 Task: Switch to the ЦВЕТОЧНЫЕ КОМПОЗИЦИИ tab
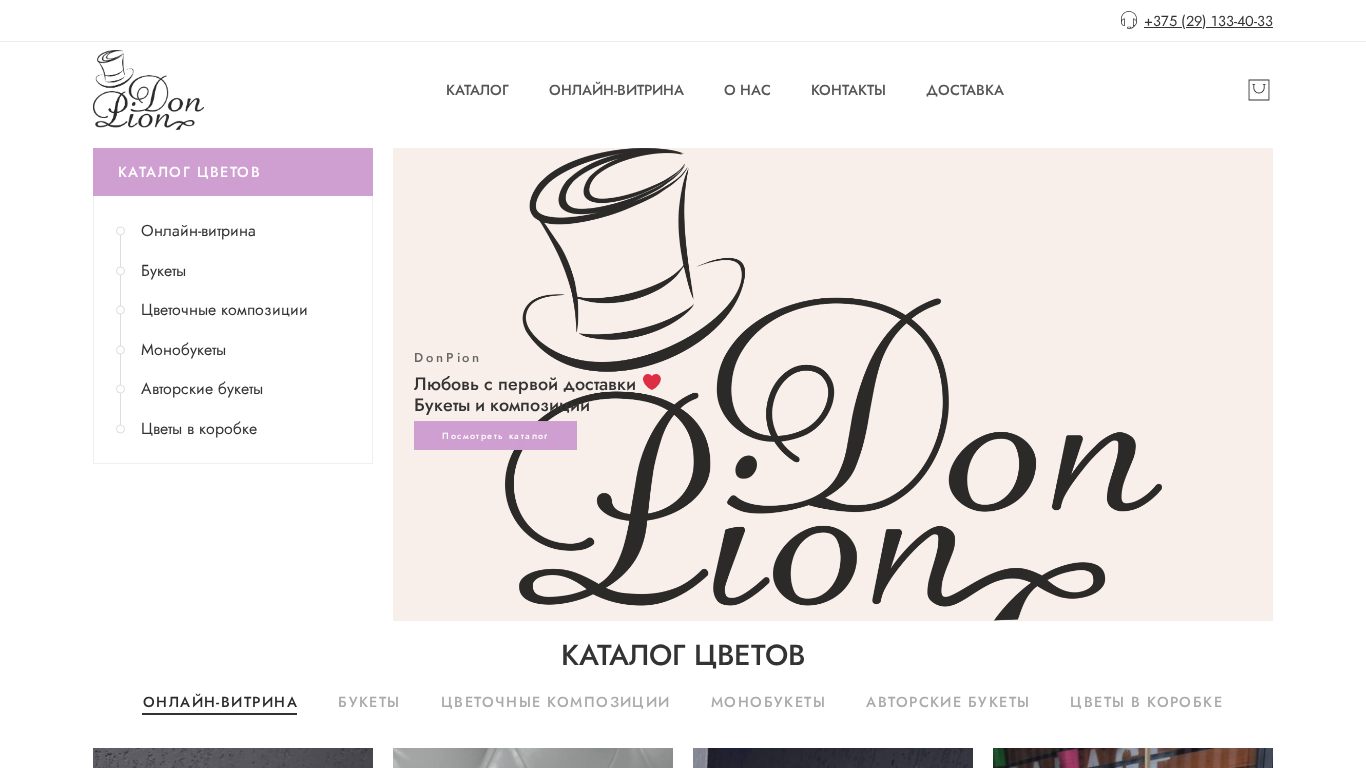555,702
